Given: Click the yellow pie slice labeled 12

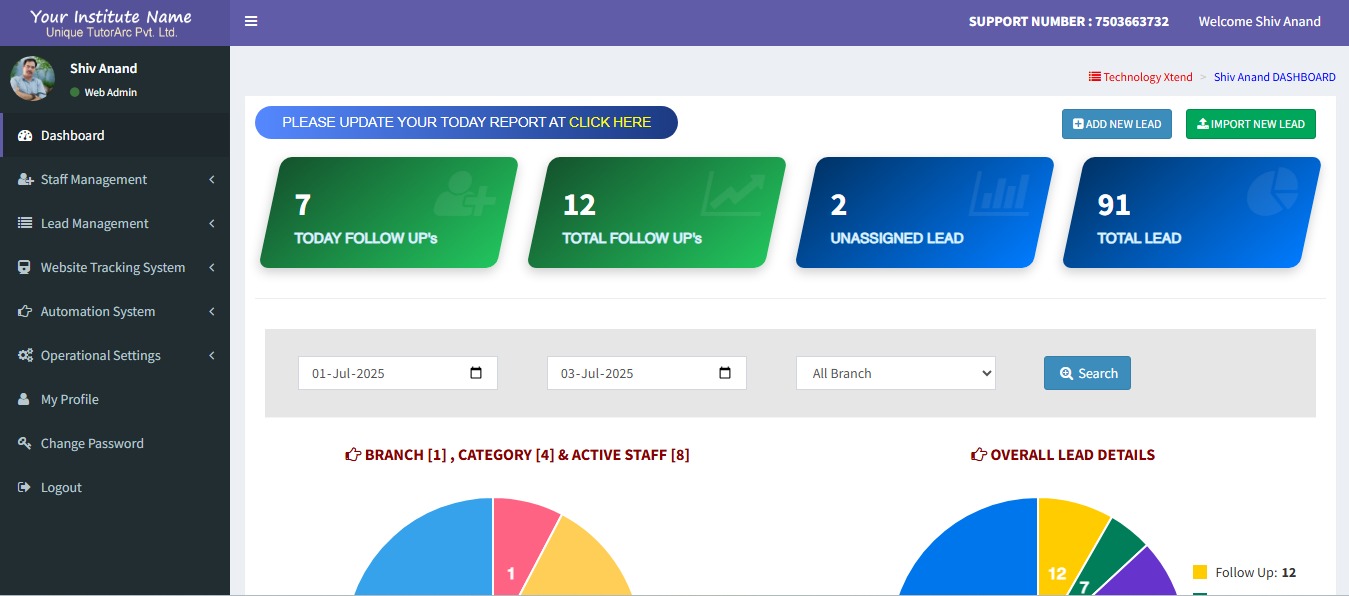Looking at the screenshot, I should 1062,550.
